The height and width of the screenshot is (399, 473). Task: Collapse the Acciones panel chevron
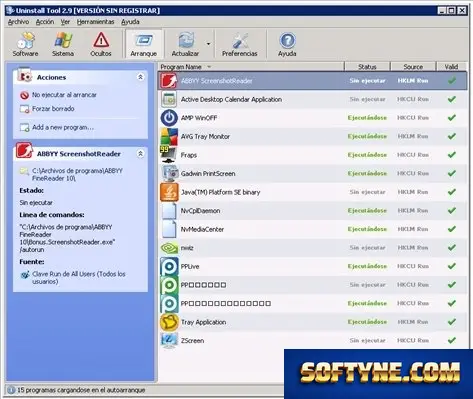[140, 77]
